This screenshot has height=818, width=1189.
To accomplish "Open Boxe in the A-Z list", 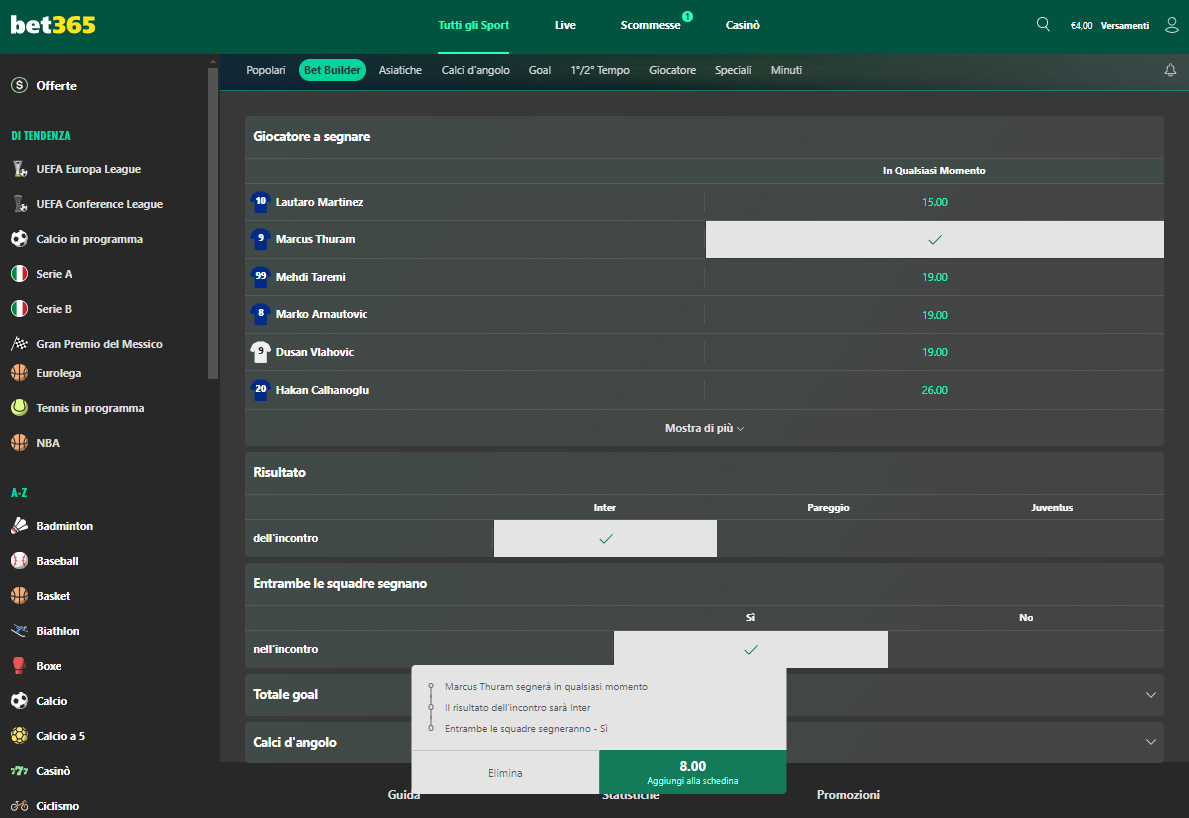I will click(x=49, y=666).
